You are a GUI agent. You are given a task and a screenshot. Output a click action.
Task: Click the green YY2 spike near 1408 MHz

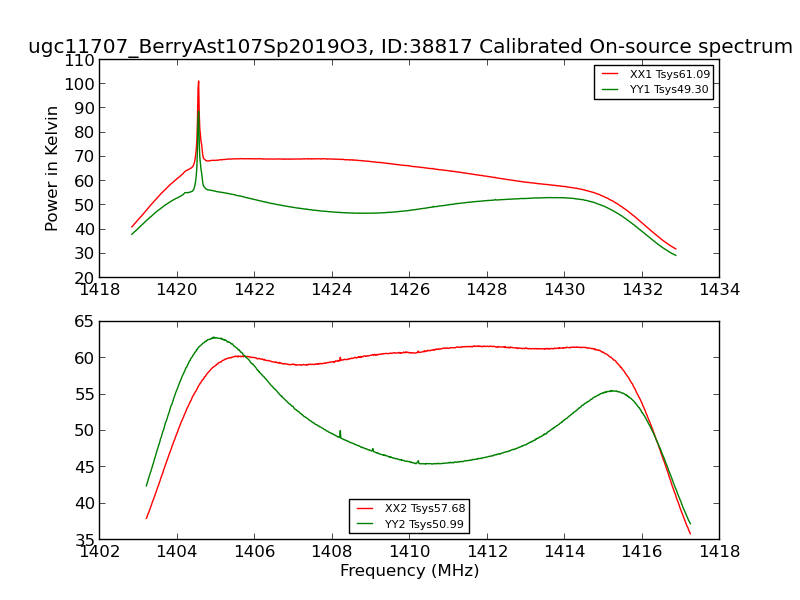[x=340, y=433]
